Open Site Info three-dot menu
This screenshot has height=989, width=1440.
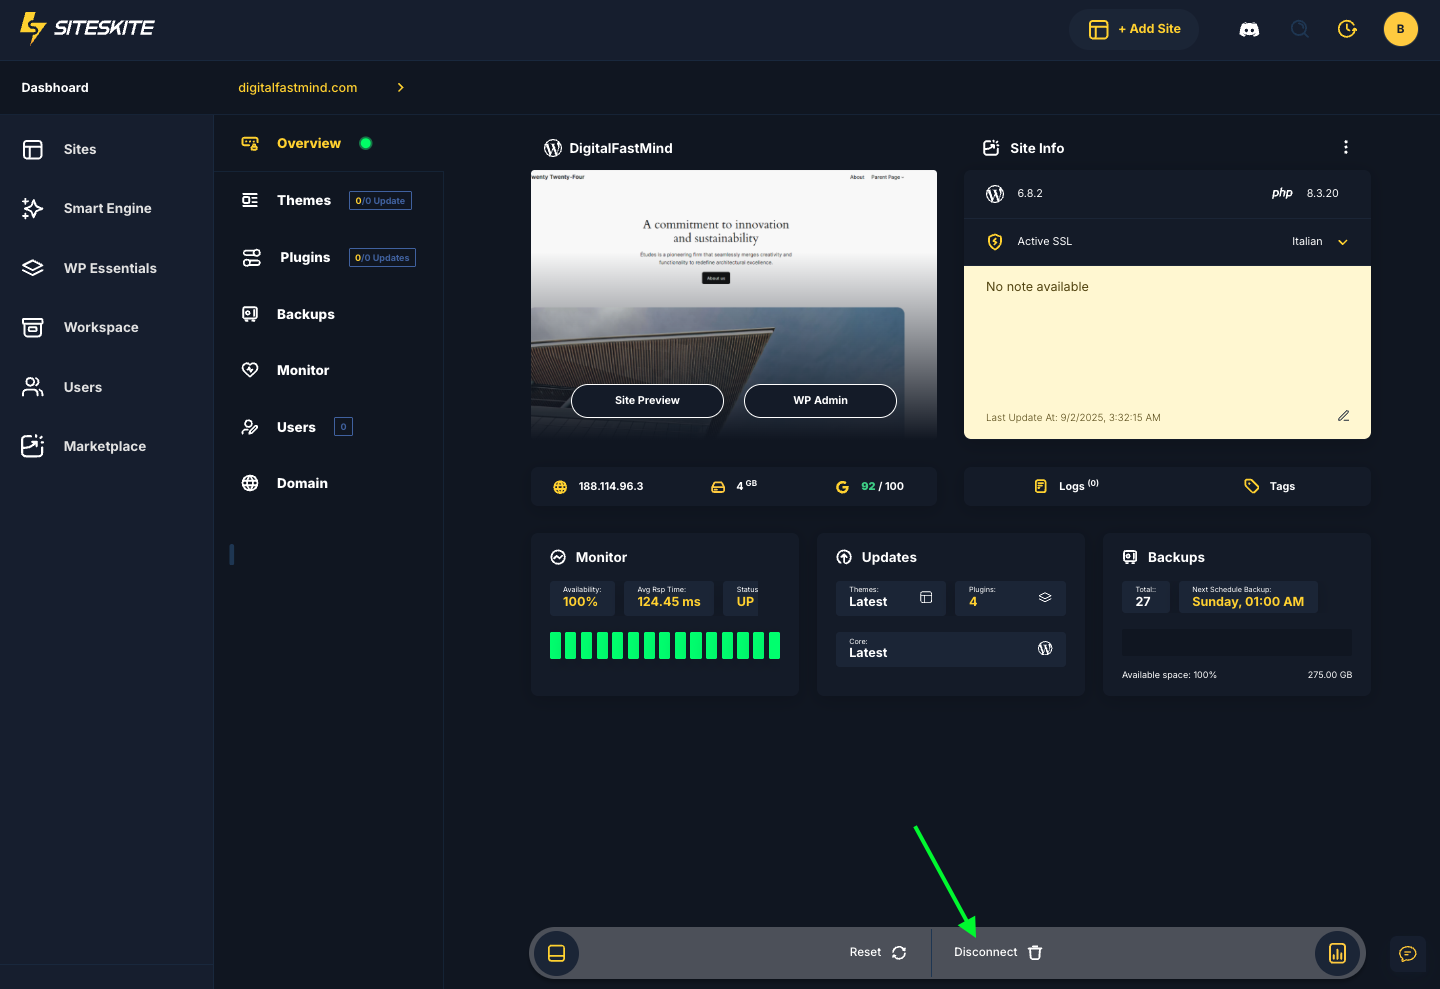point(1346,147)
